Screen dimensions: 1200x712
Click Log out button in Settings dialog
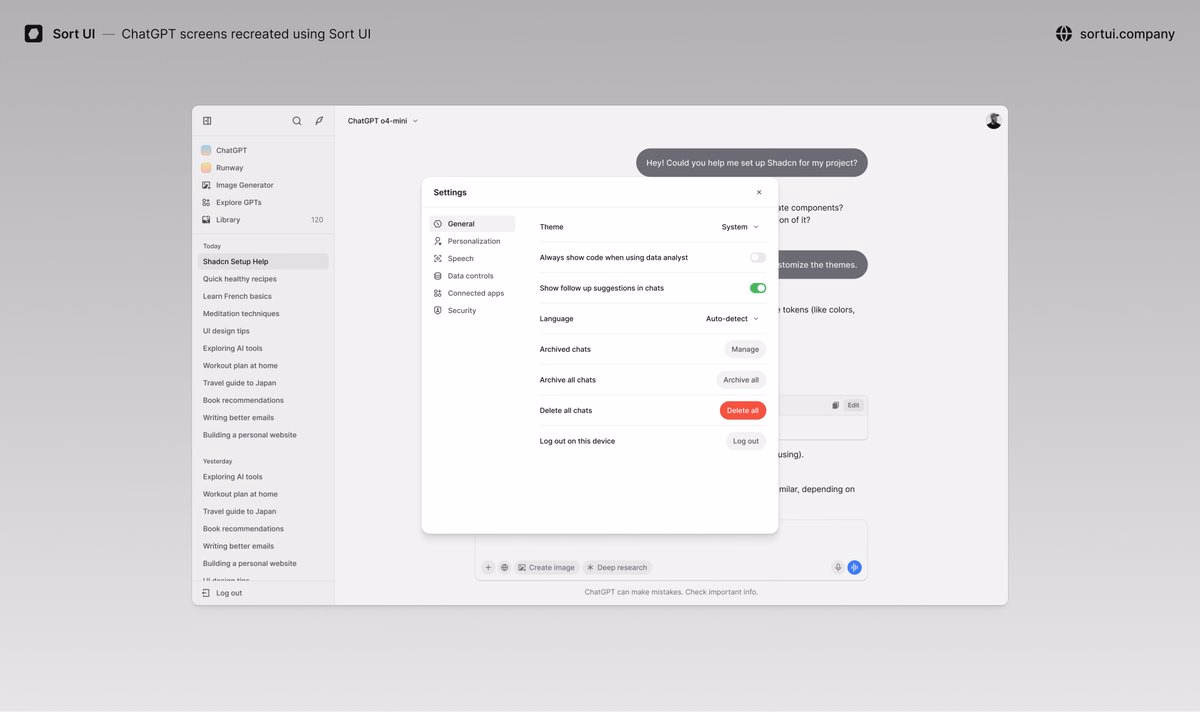(x=746, y=441)
